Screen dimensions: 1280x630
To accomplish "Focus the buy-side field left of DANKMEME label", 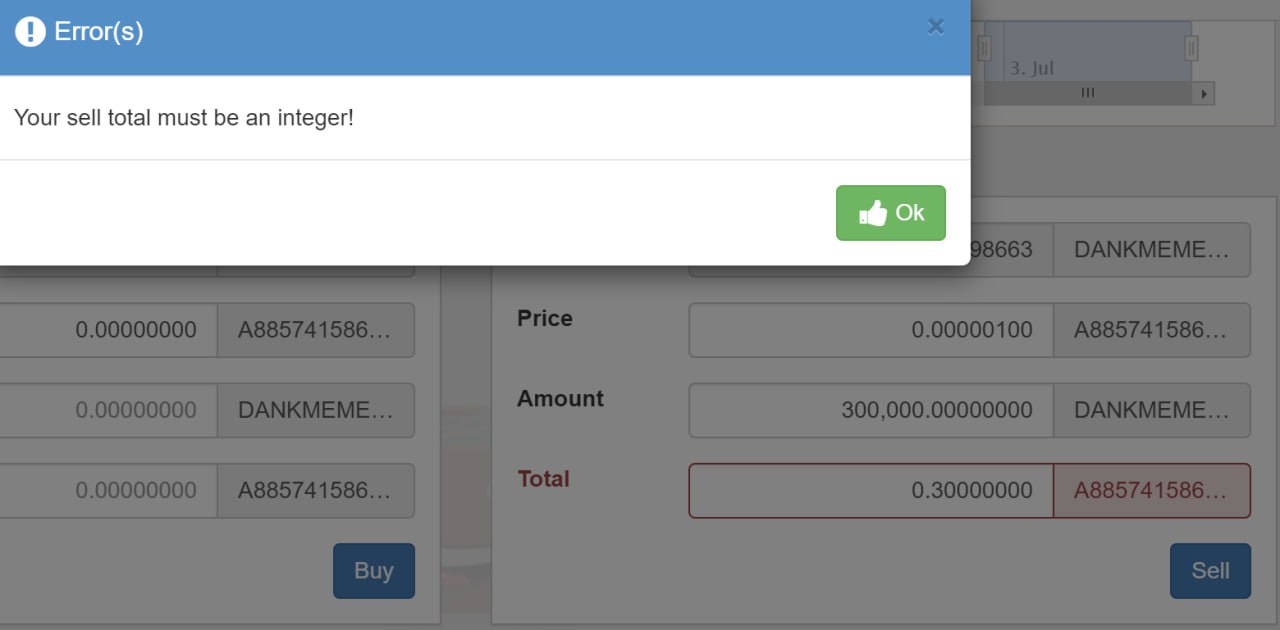I will tap(108, 410).
